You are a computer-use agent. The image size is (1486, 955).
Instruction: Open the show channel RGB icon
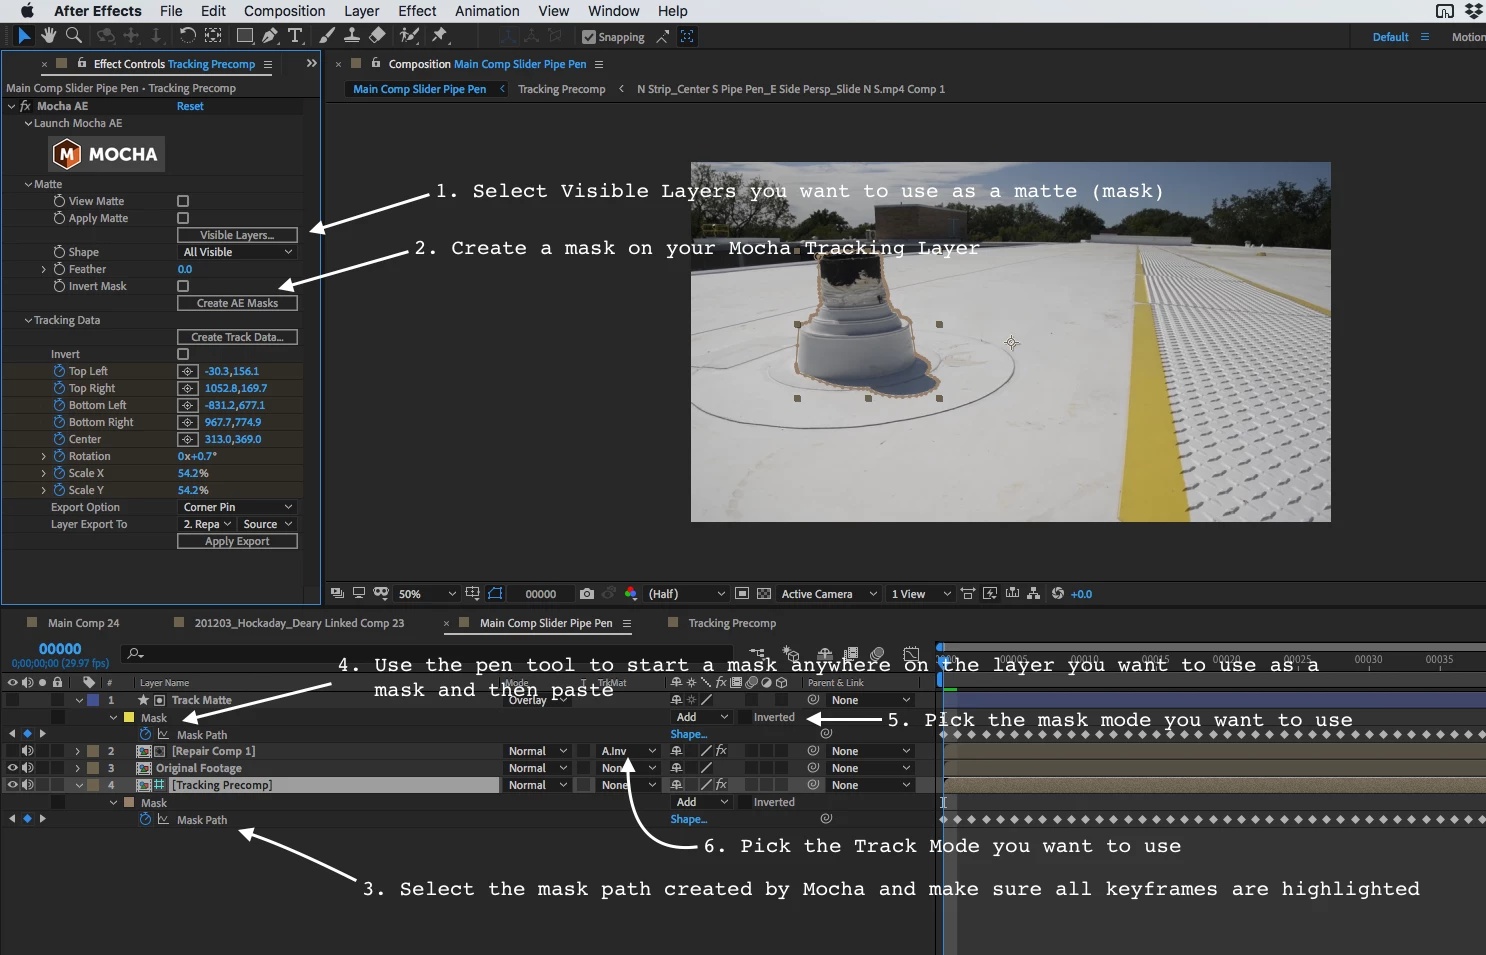(x=631, y=594)
